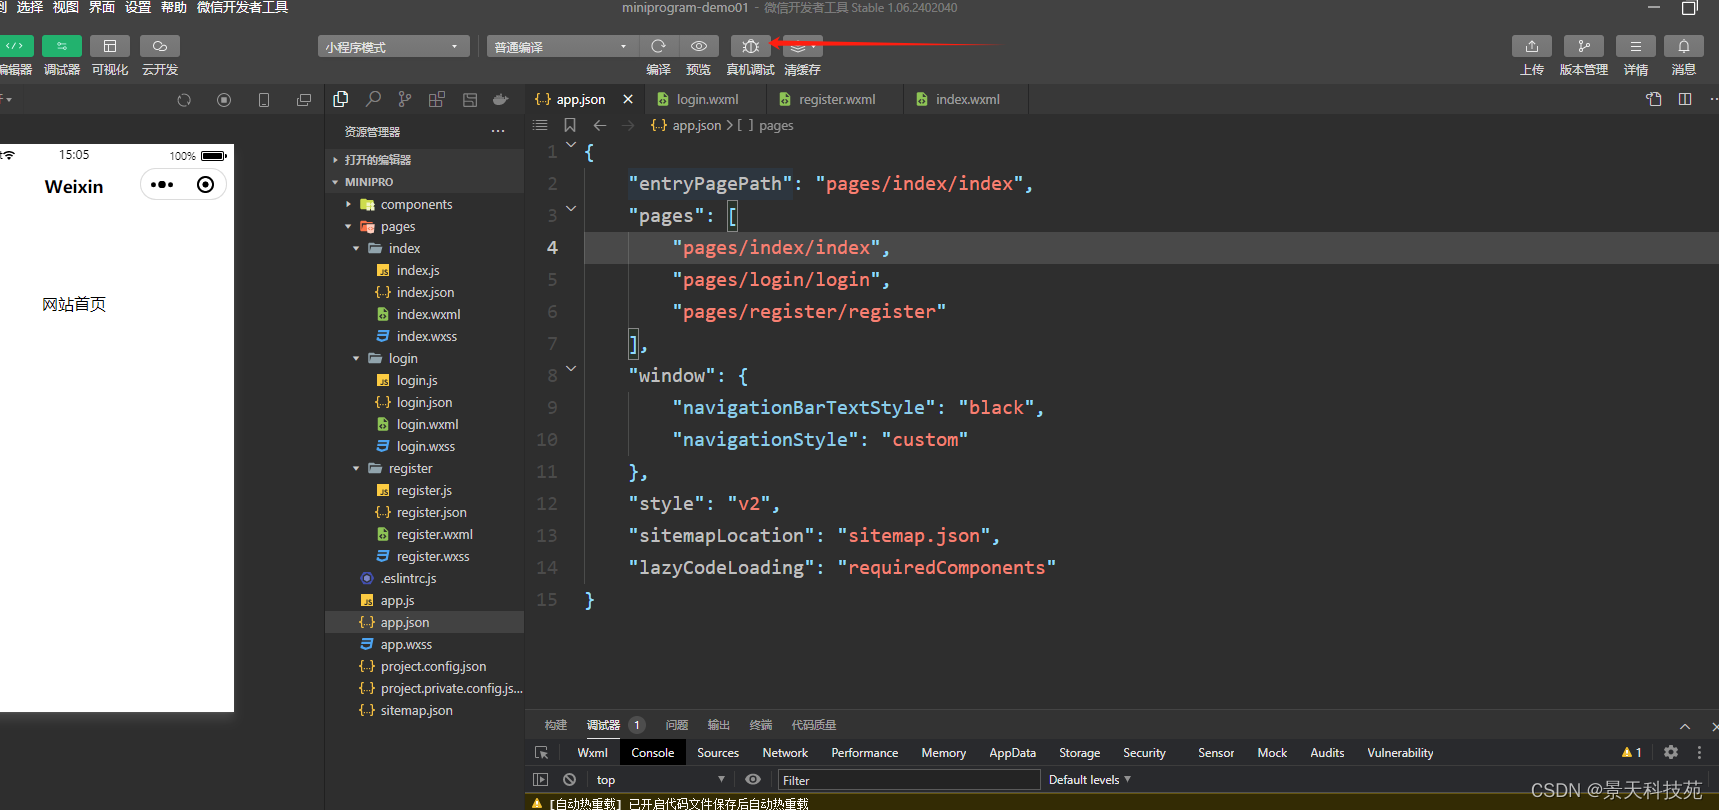Open the messages bell icon
This screenshot has width=1719, height=810.
point(1684,46)
